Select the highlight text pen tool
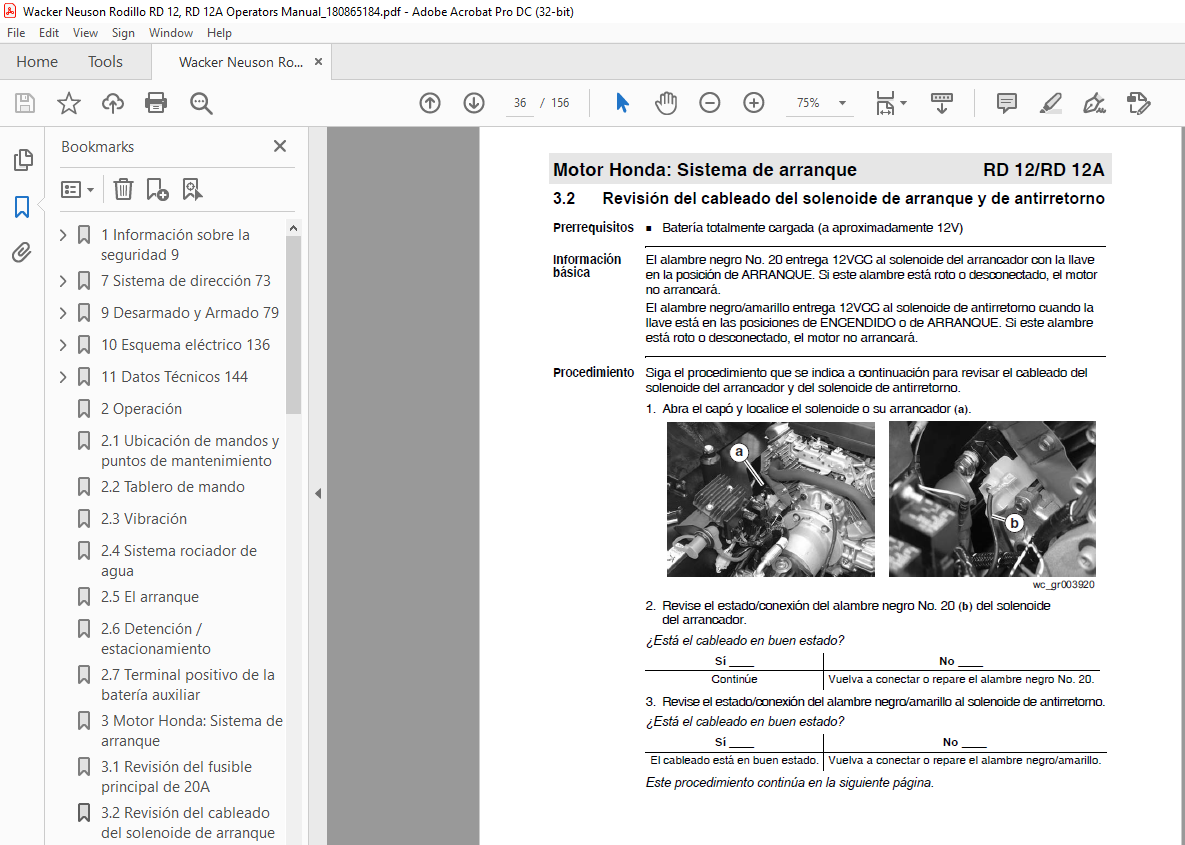Image resolution: width=1185 pixels, height=845 pixels. 1050,103
